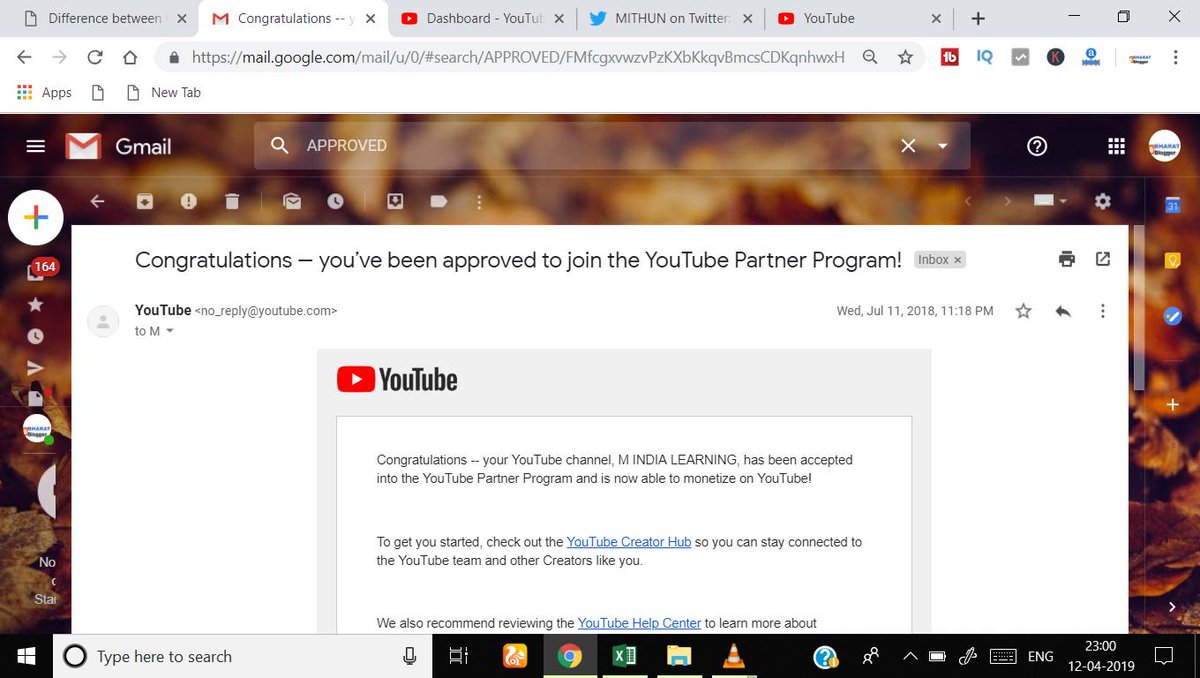Open File Explorer from the taskbar

point(679,656)
